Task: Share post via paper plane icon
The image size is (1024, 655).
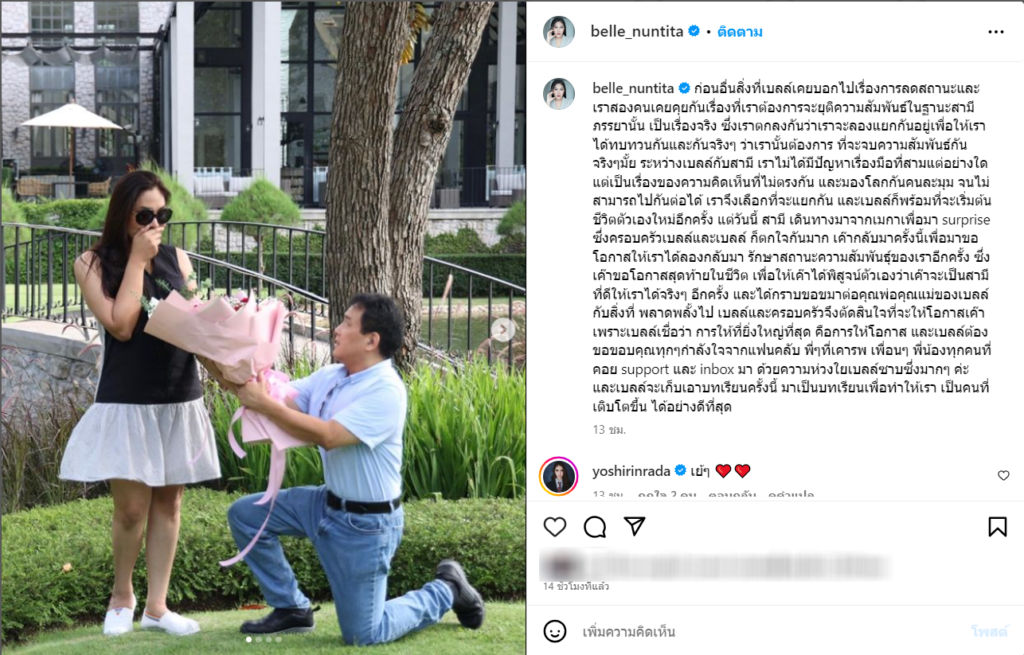Action: tap(634, 526)
